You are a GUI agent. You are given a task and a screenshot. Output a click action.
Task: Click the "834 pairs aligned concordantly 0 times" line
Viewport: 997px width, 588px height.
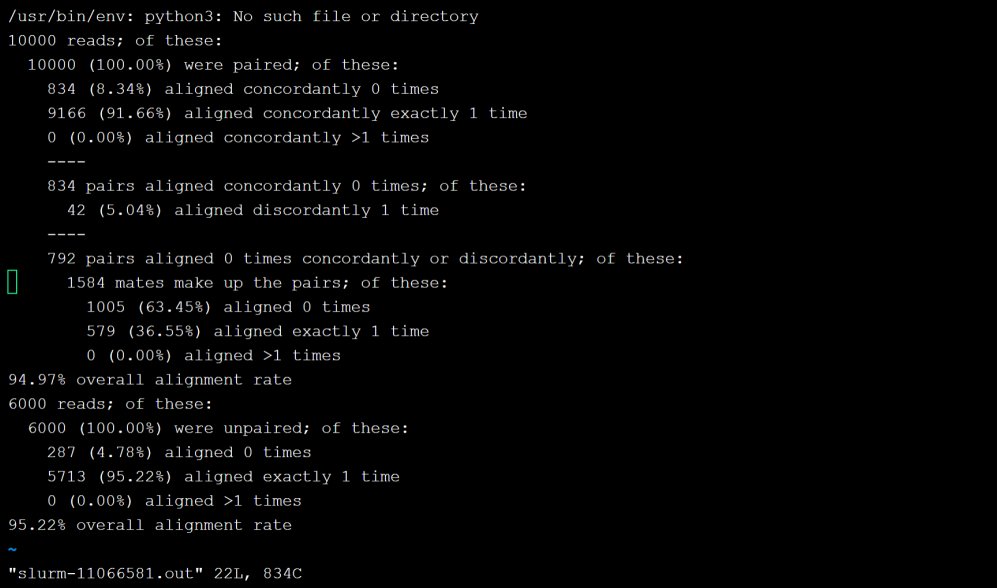click(286, 186)
